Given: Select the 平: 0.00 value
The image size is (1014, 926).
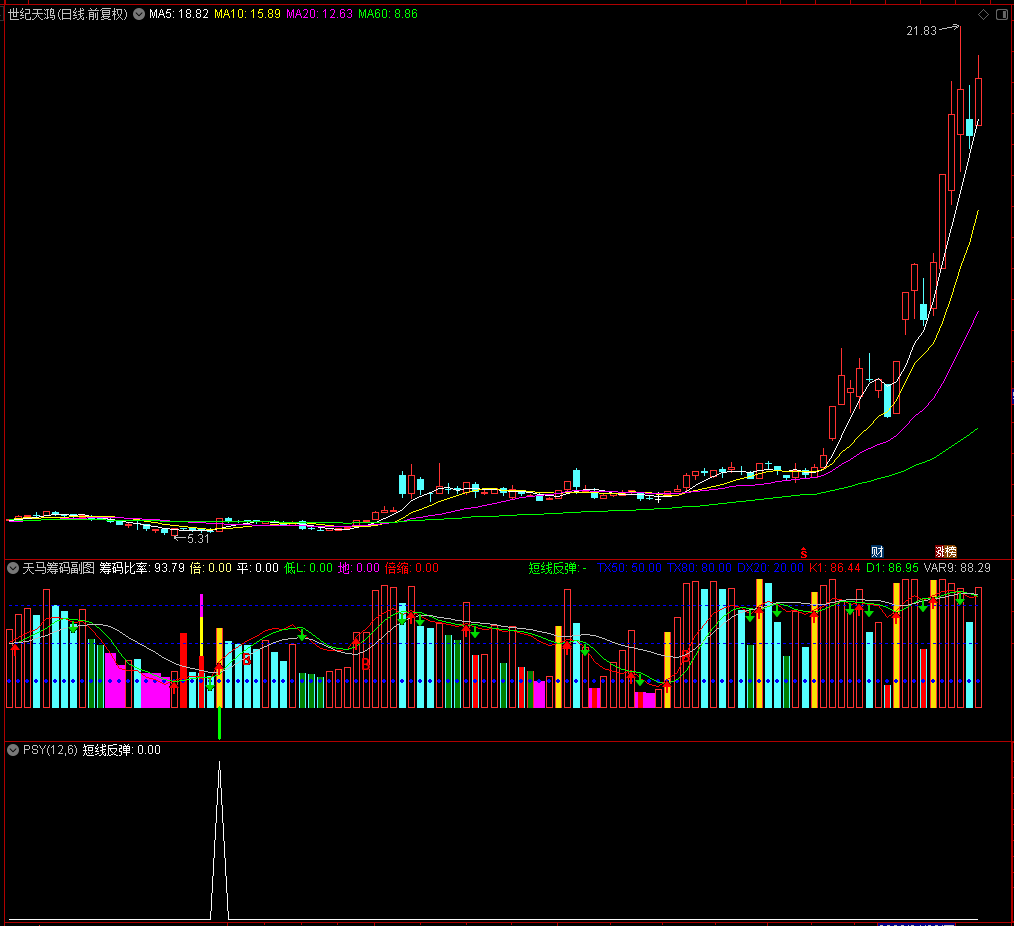Looking at the screenshot, I should pyautogui.click(x=257, y=568).
